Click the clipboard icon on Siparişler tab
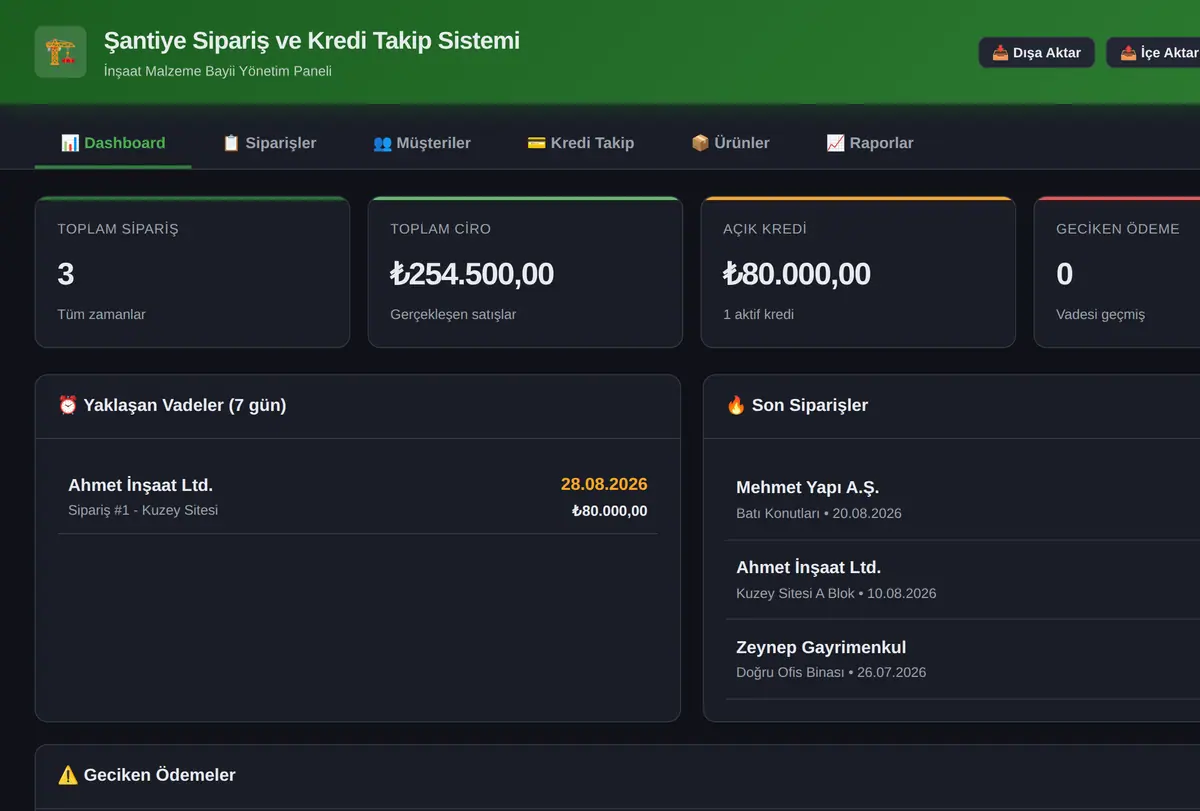Image resolution: width=1200 pixels, height=811 pixels. 231,143
